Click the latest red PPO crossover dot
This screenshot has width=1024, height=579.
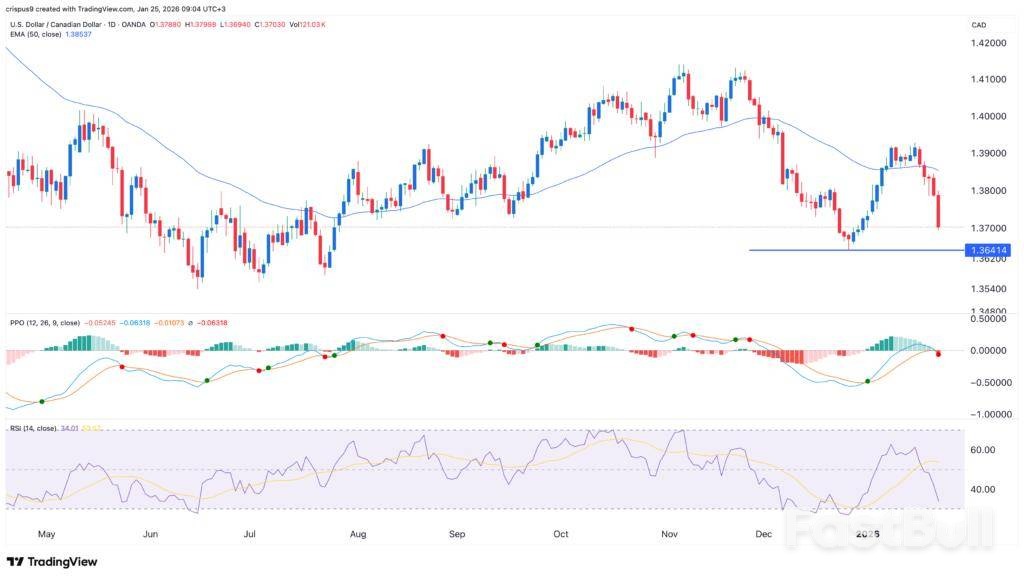939,354
